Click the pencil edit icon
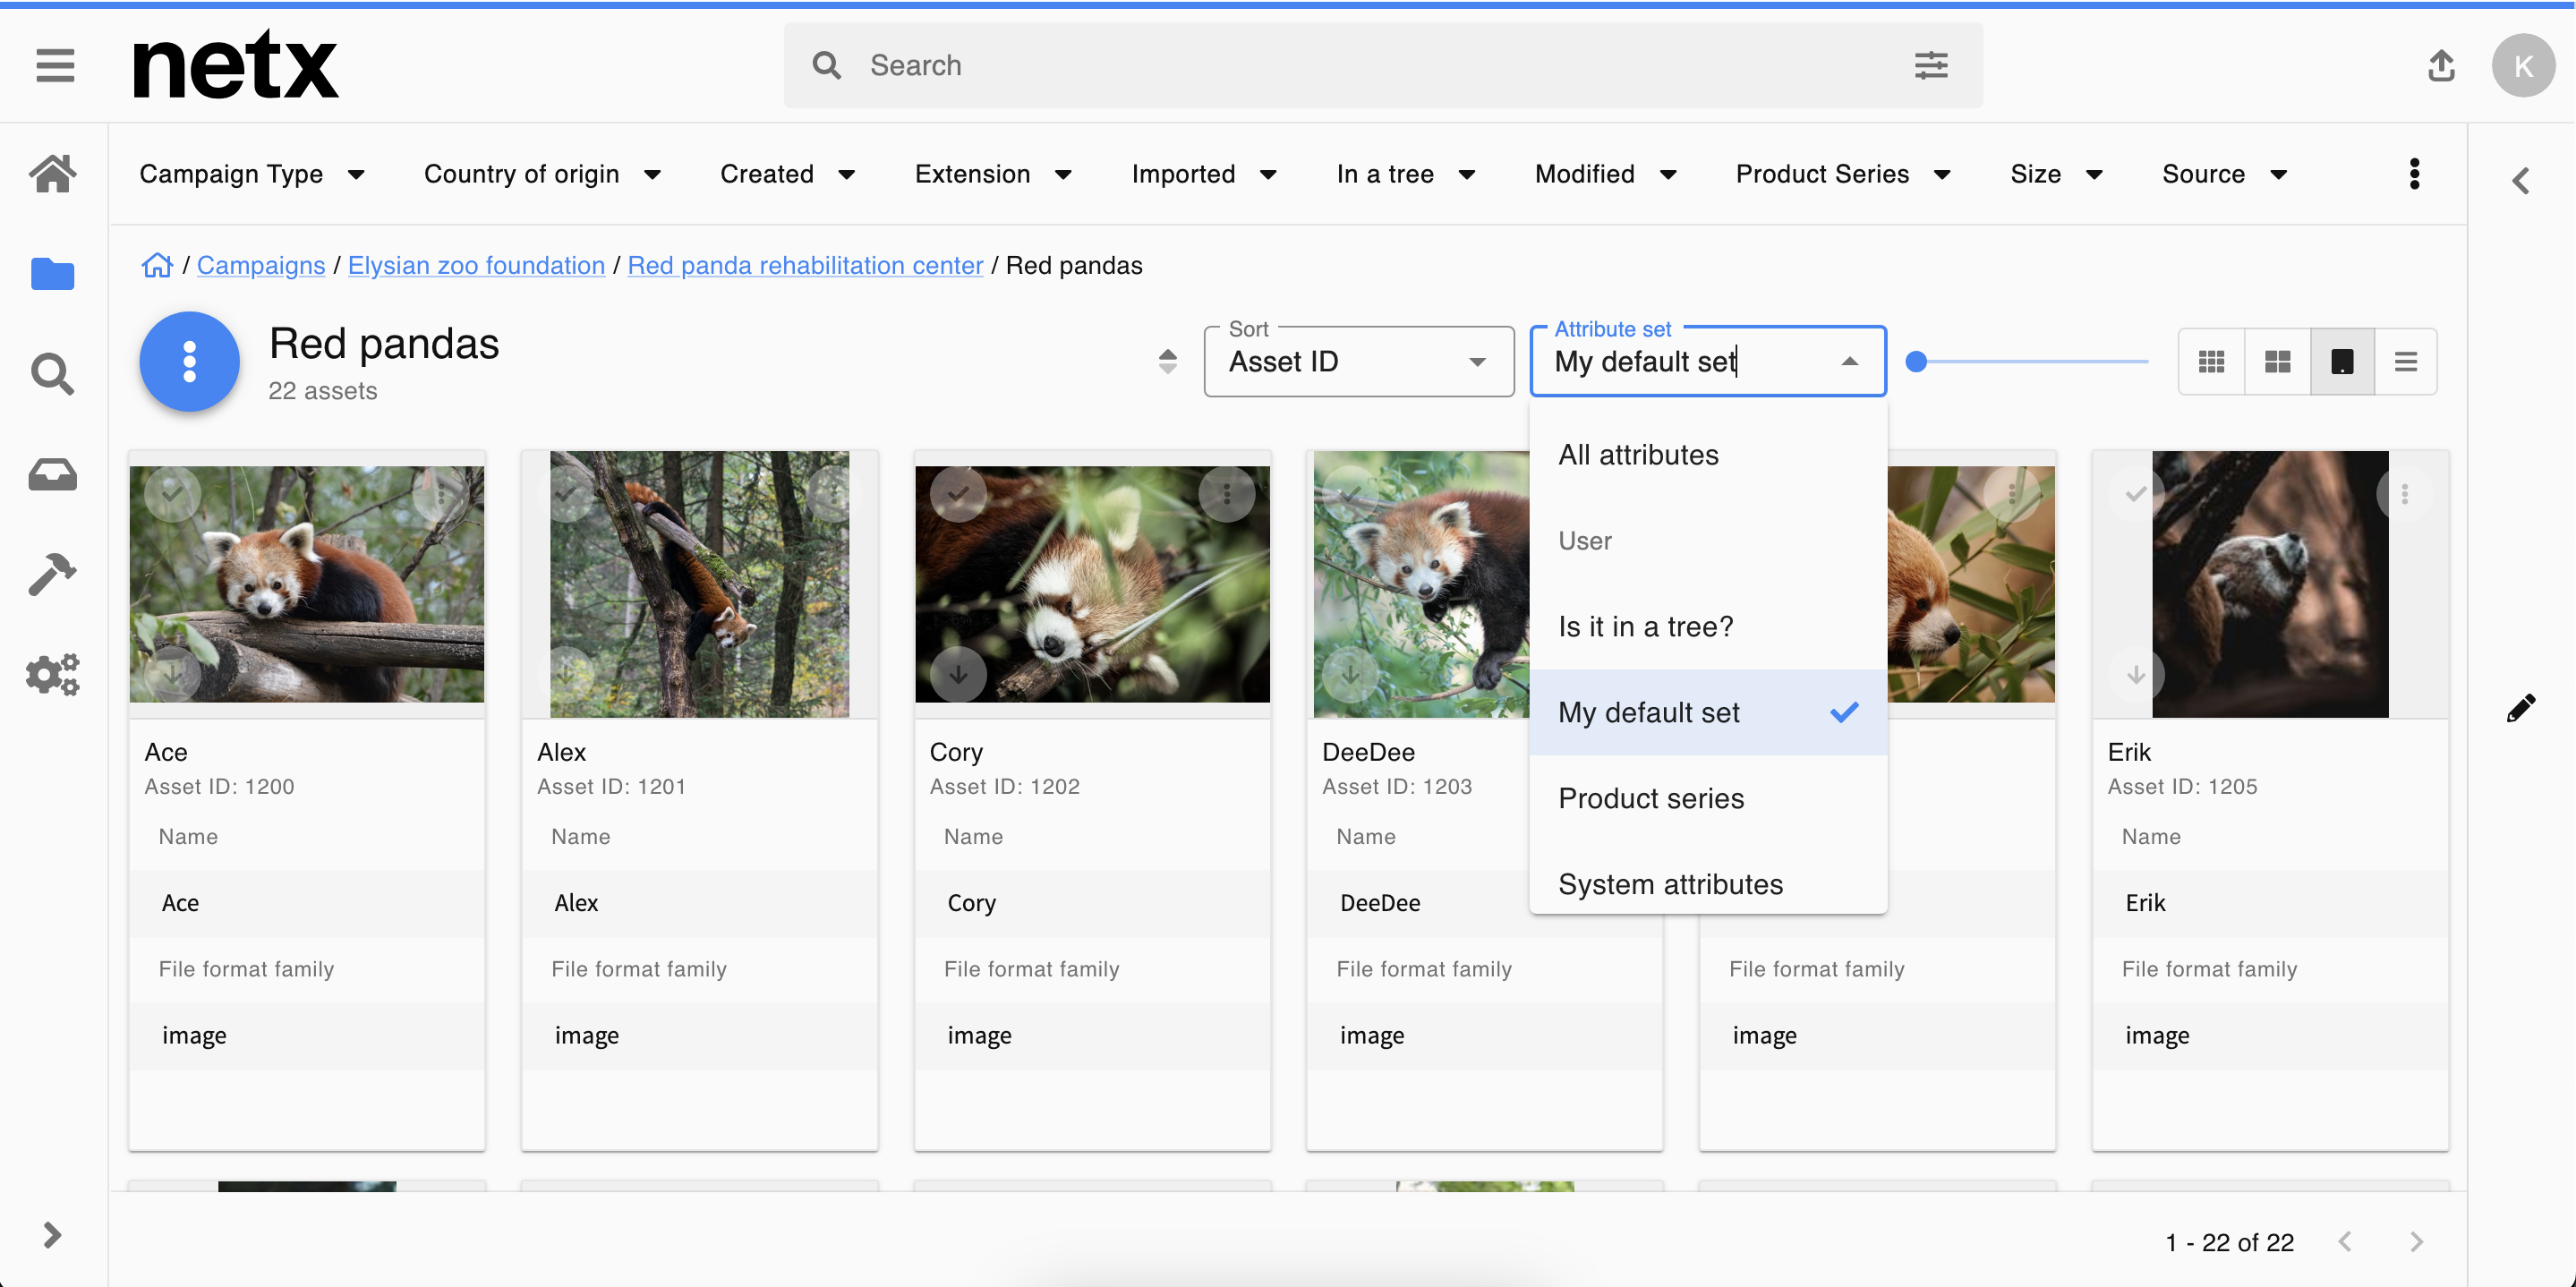 tap(2521, 708)
